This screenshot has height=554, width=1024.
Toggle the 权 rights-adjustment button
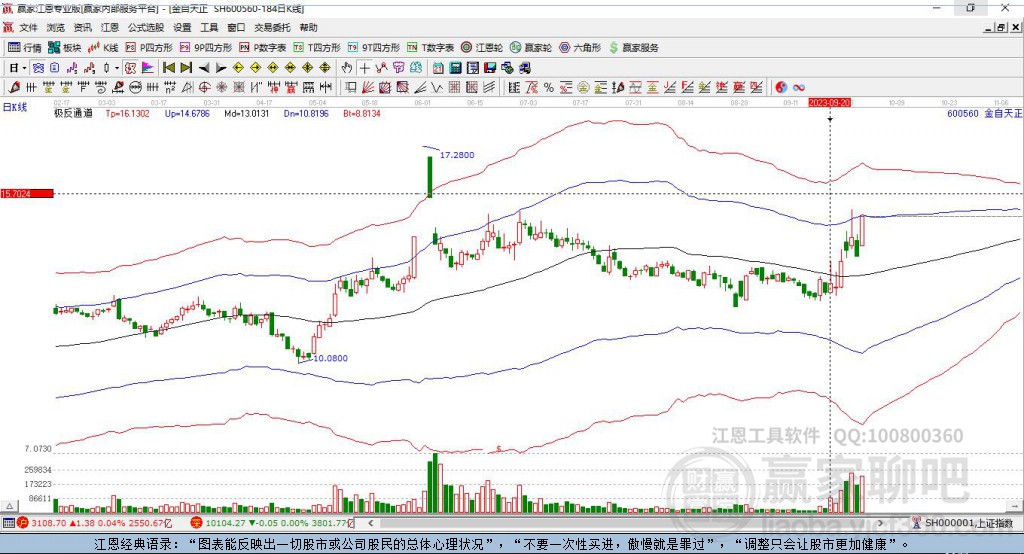[130, 68]
